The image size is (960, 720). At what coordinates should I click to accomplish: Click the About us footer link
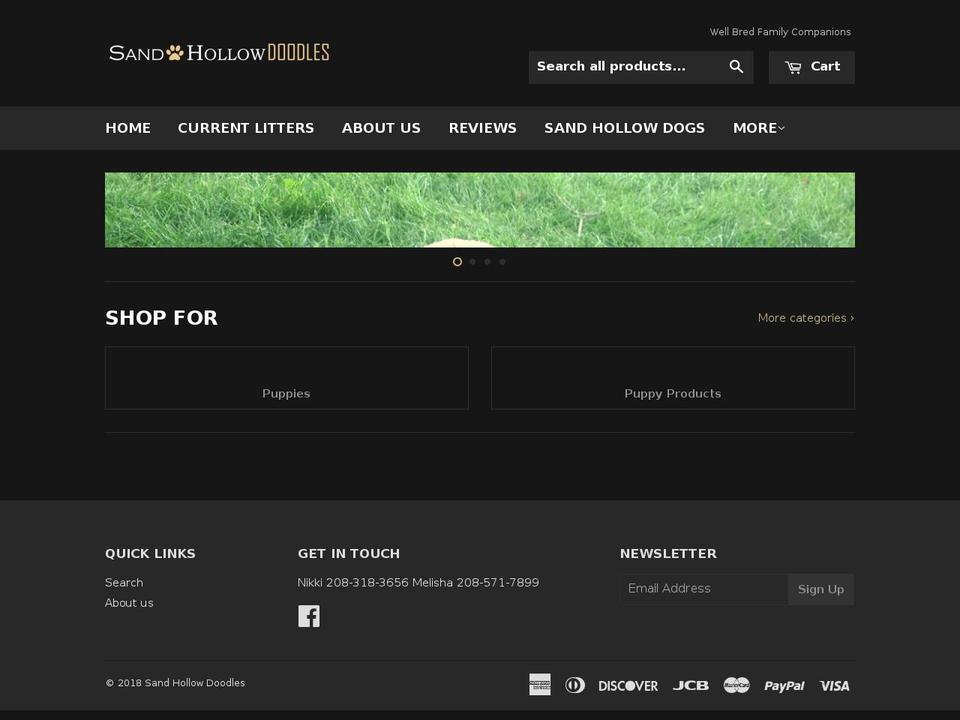129,602
